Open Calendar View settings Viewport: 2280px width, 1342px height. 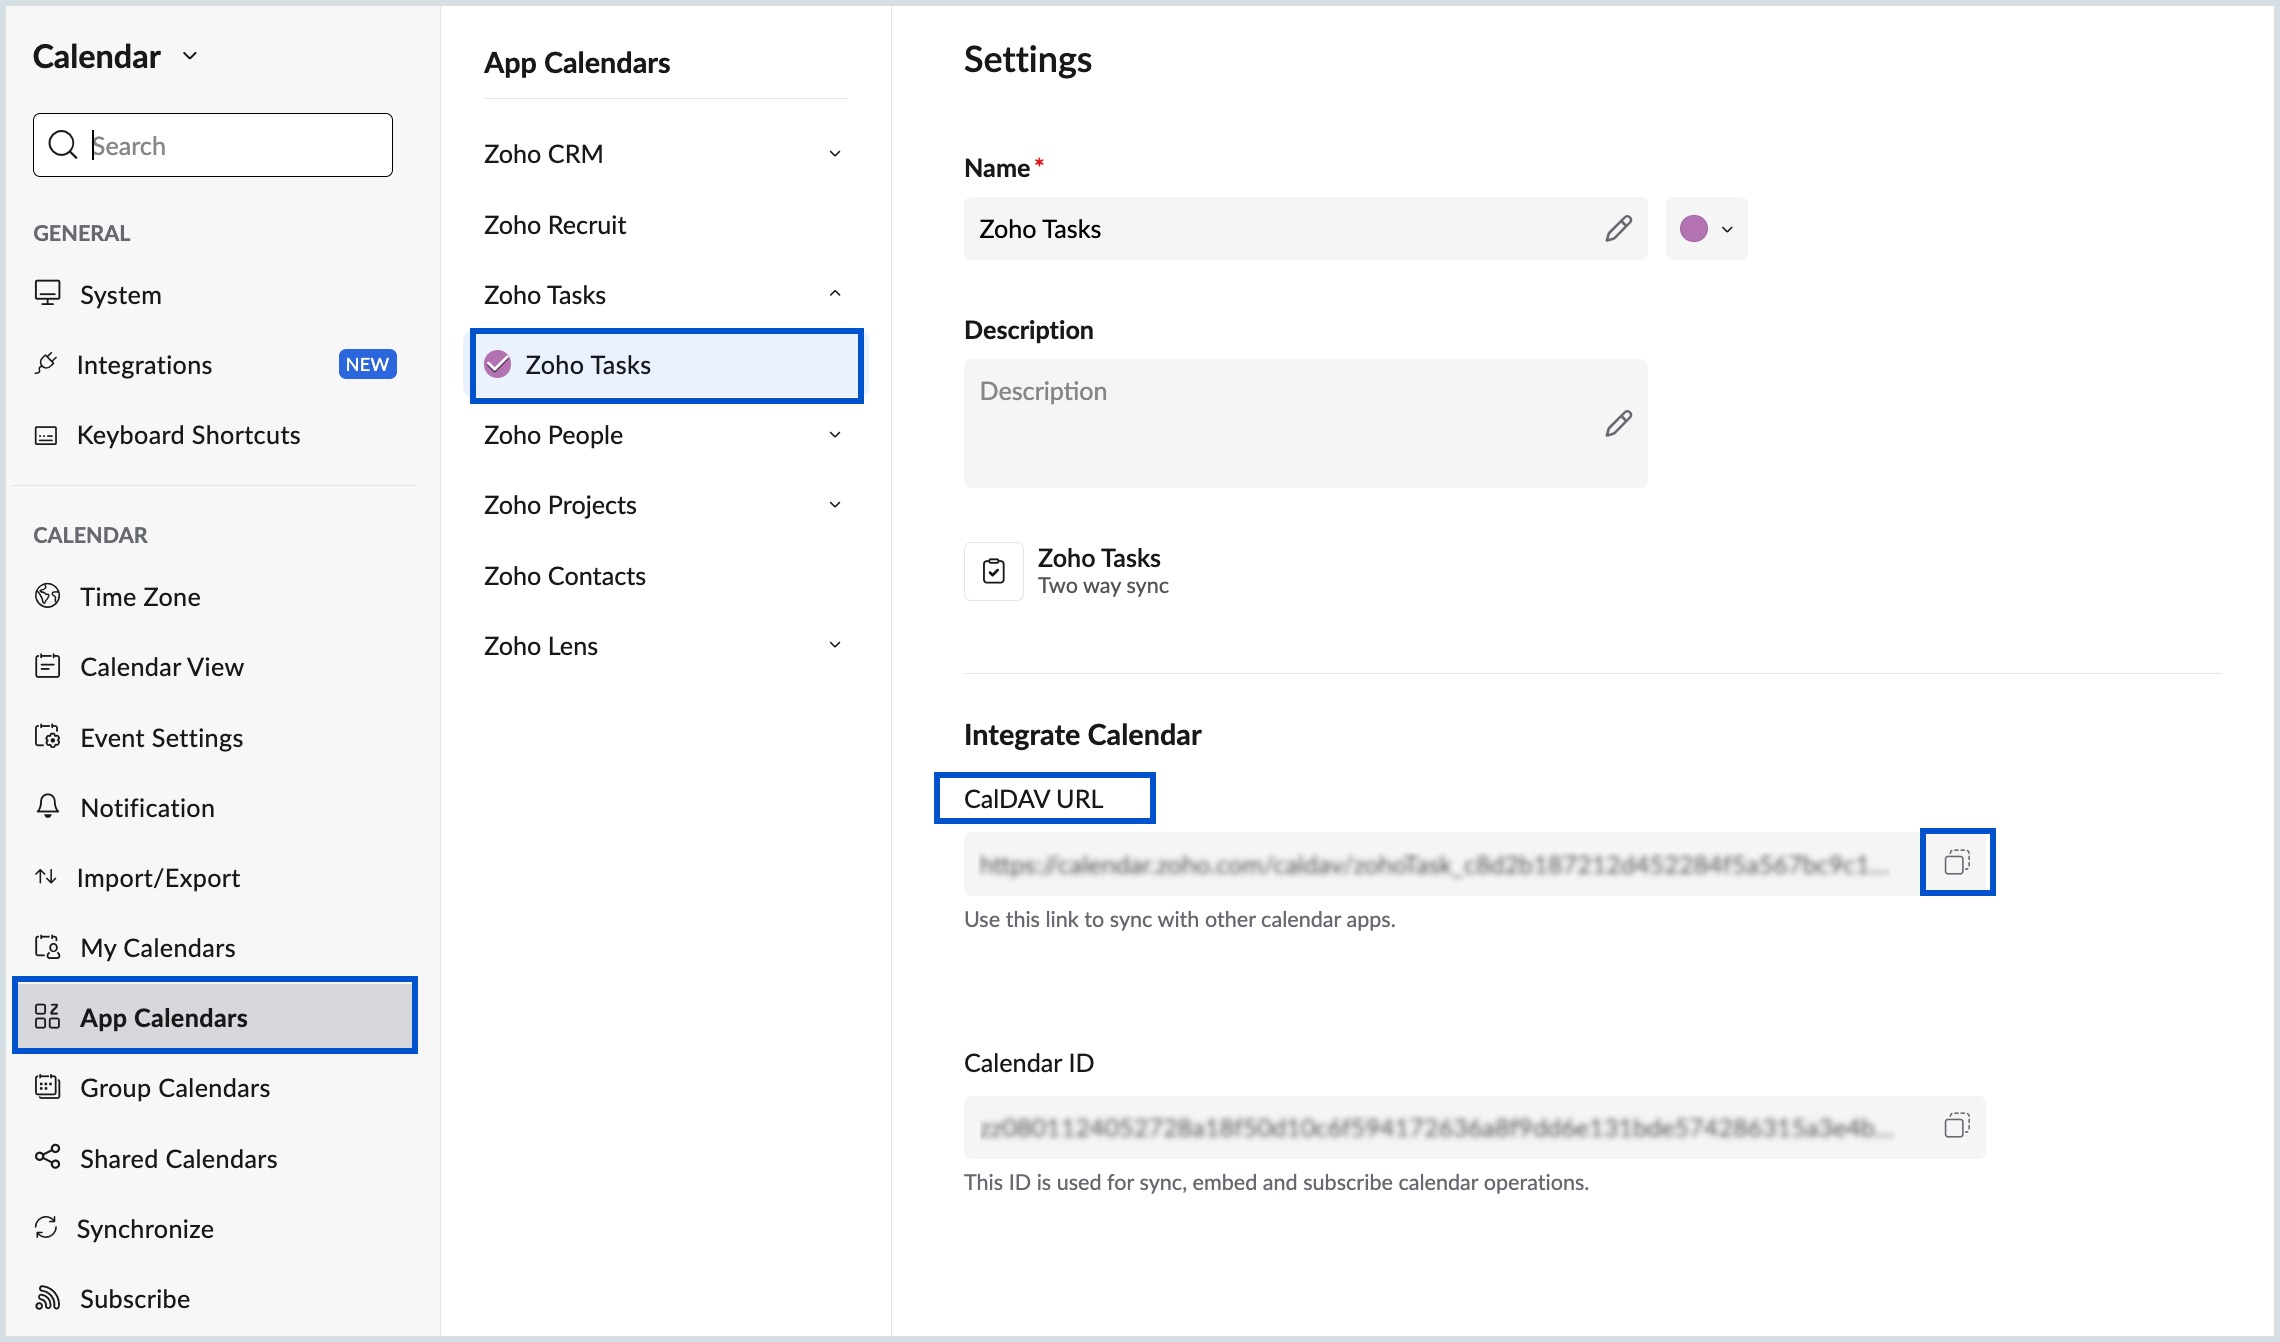162,667
